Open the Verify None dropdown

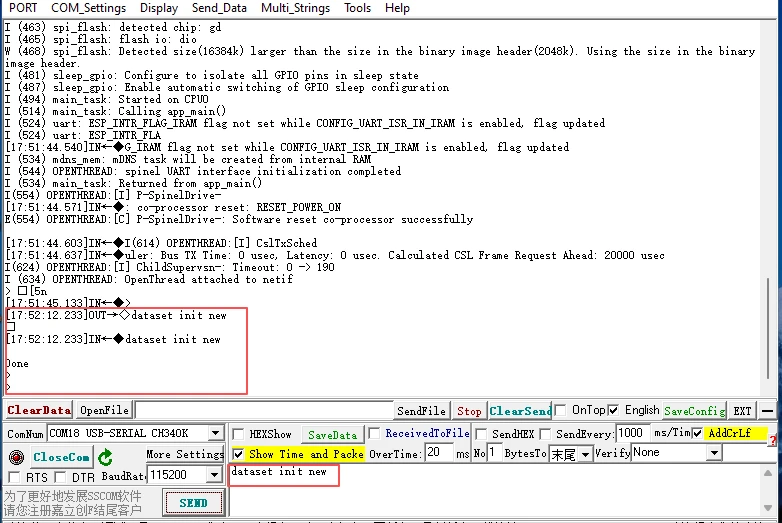coord(713,453)
